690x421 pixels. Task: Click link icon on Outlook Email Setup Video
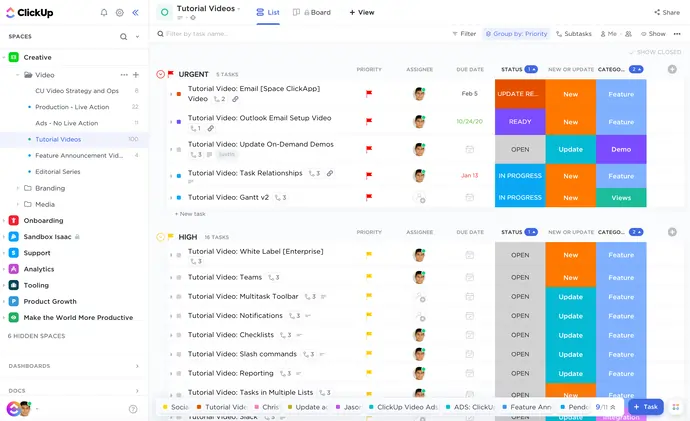pos(211,128)
